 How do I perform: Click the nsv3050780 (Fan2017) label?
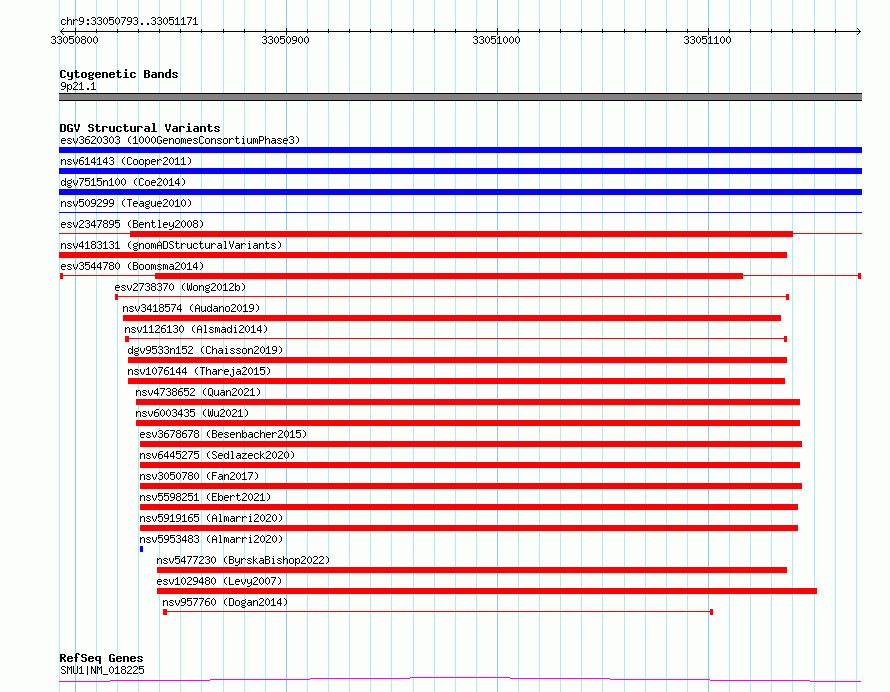coord(199,476)
